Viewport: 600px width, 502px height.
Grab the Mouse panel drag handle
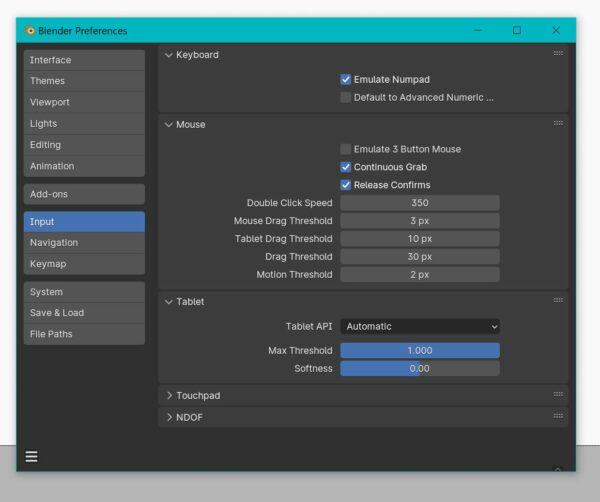coord(558,123)
